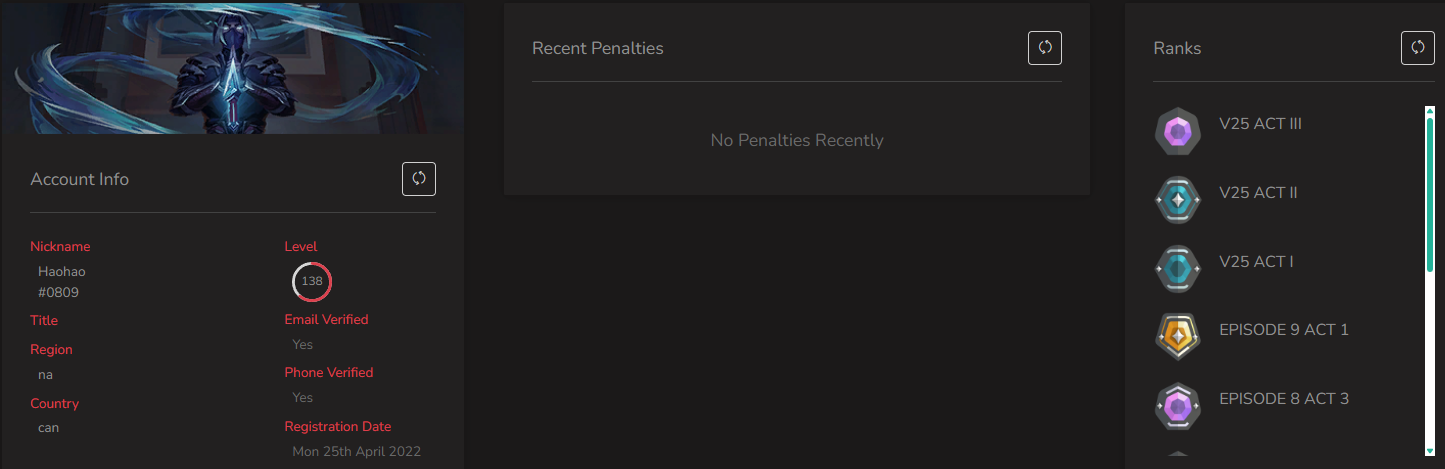Click the Episode 8 Act 3 rank badge
This screenshot has width=1445, height=469.
pyautogui.click(x=1177, y=406)
